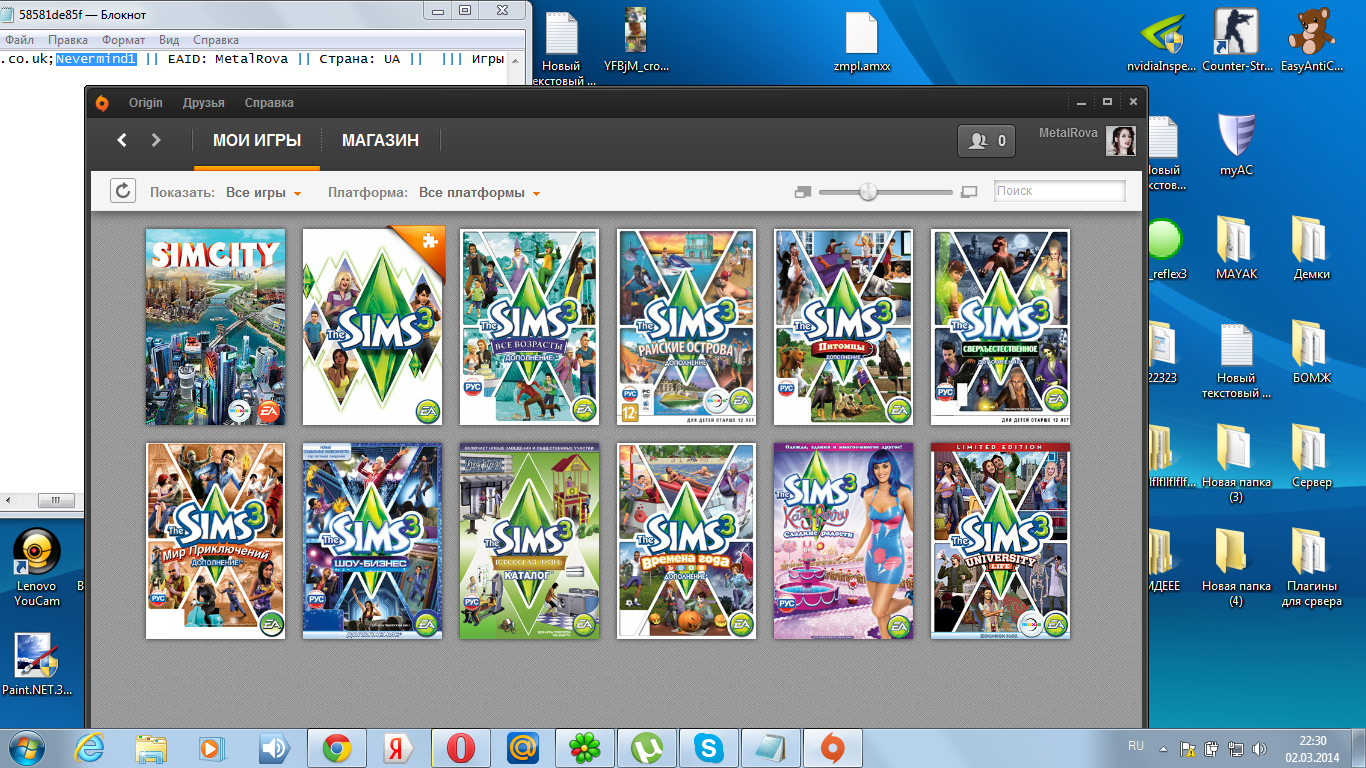Viewport: 1366px width, 768px height.
Task: Select The Sims 3 Шоу-бизнес cover
Action: tap(372, 541)
